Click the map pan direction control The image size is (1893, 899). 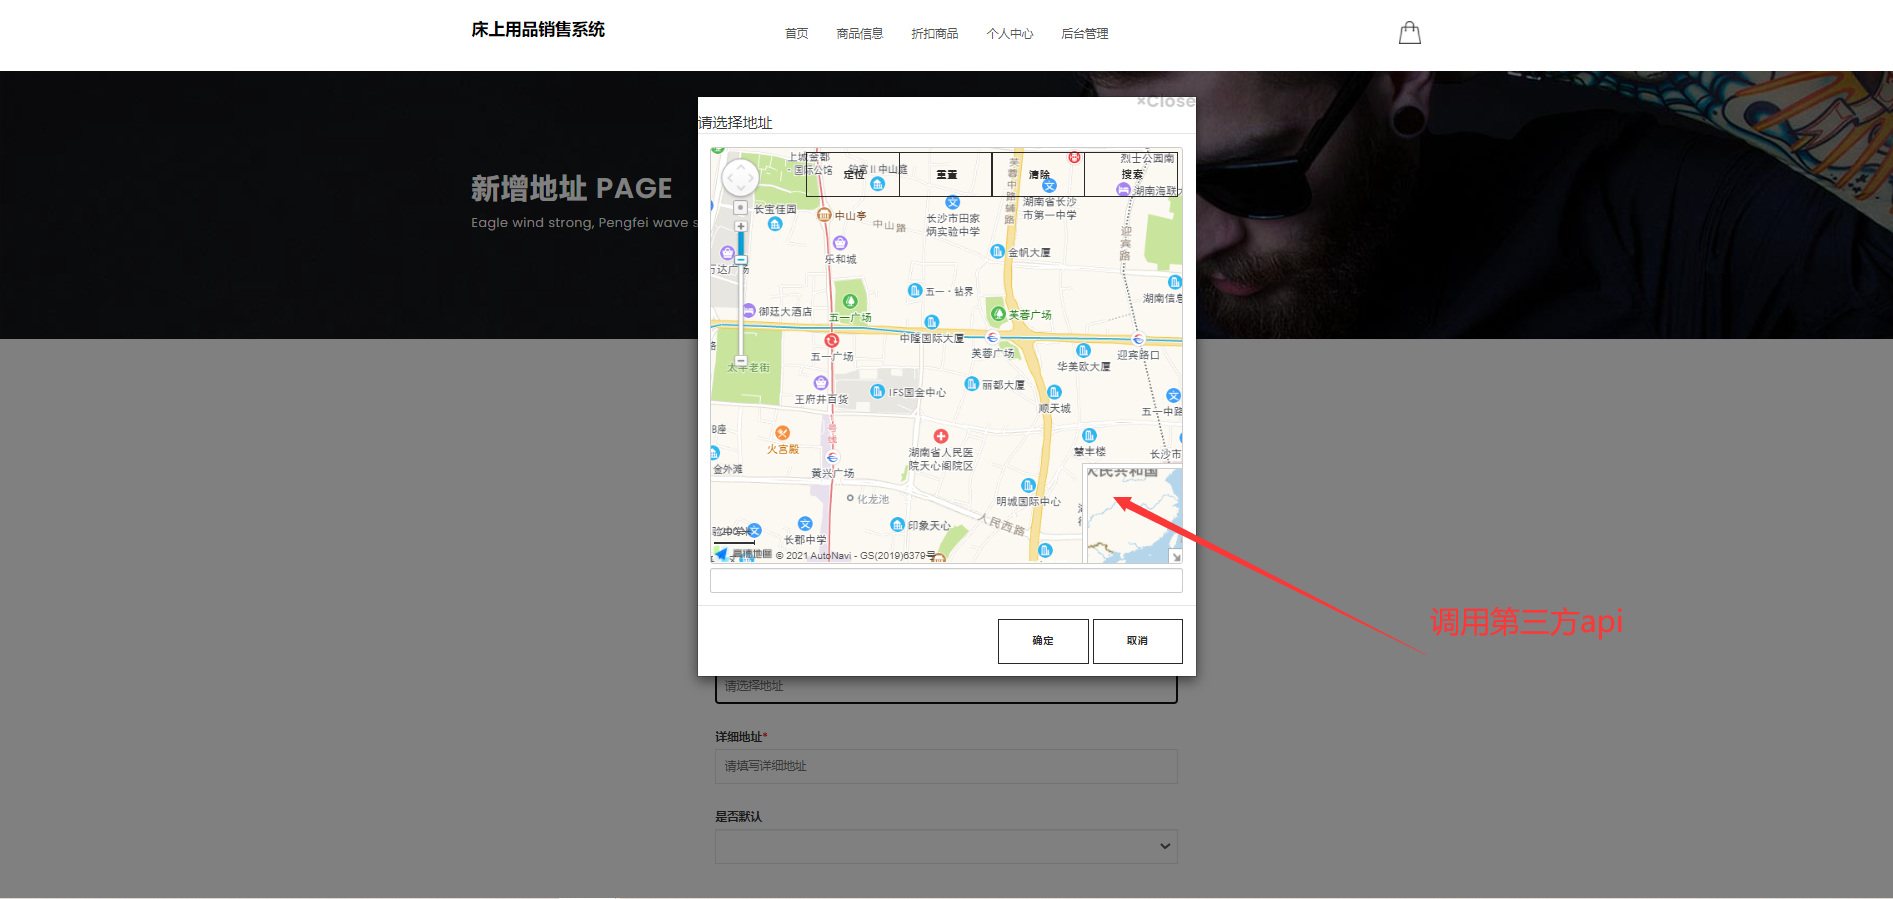click(x=740, y=178)
